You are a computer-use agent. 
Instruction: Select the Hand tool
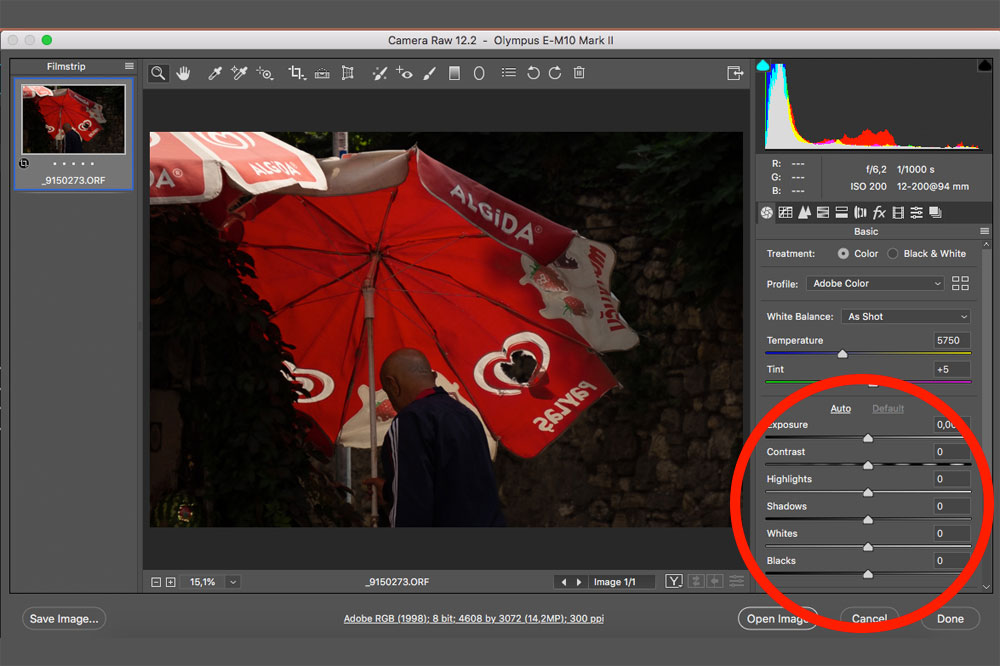tap(184, 73)
